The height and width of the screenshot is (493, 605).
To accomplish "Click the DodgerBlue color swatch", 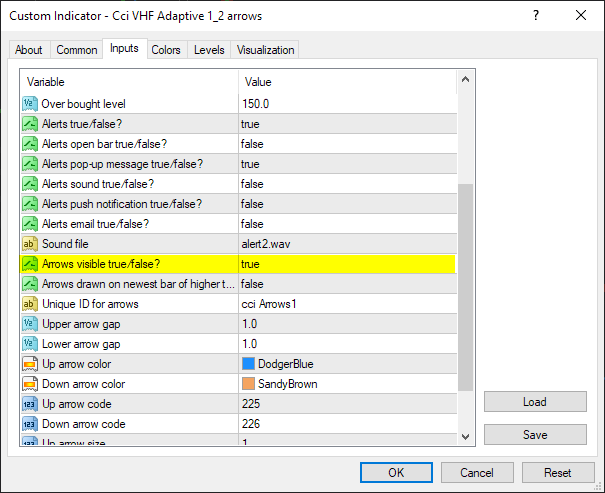I will pyautogui.click(x=248, y=364).
